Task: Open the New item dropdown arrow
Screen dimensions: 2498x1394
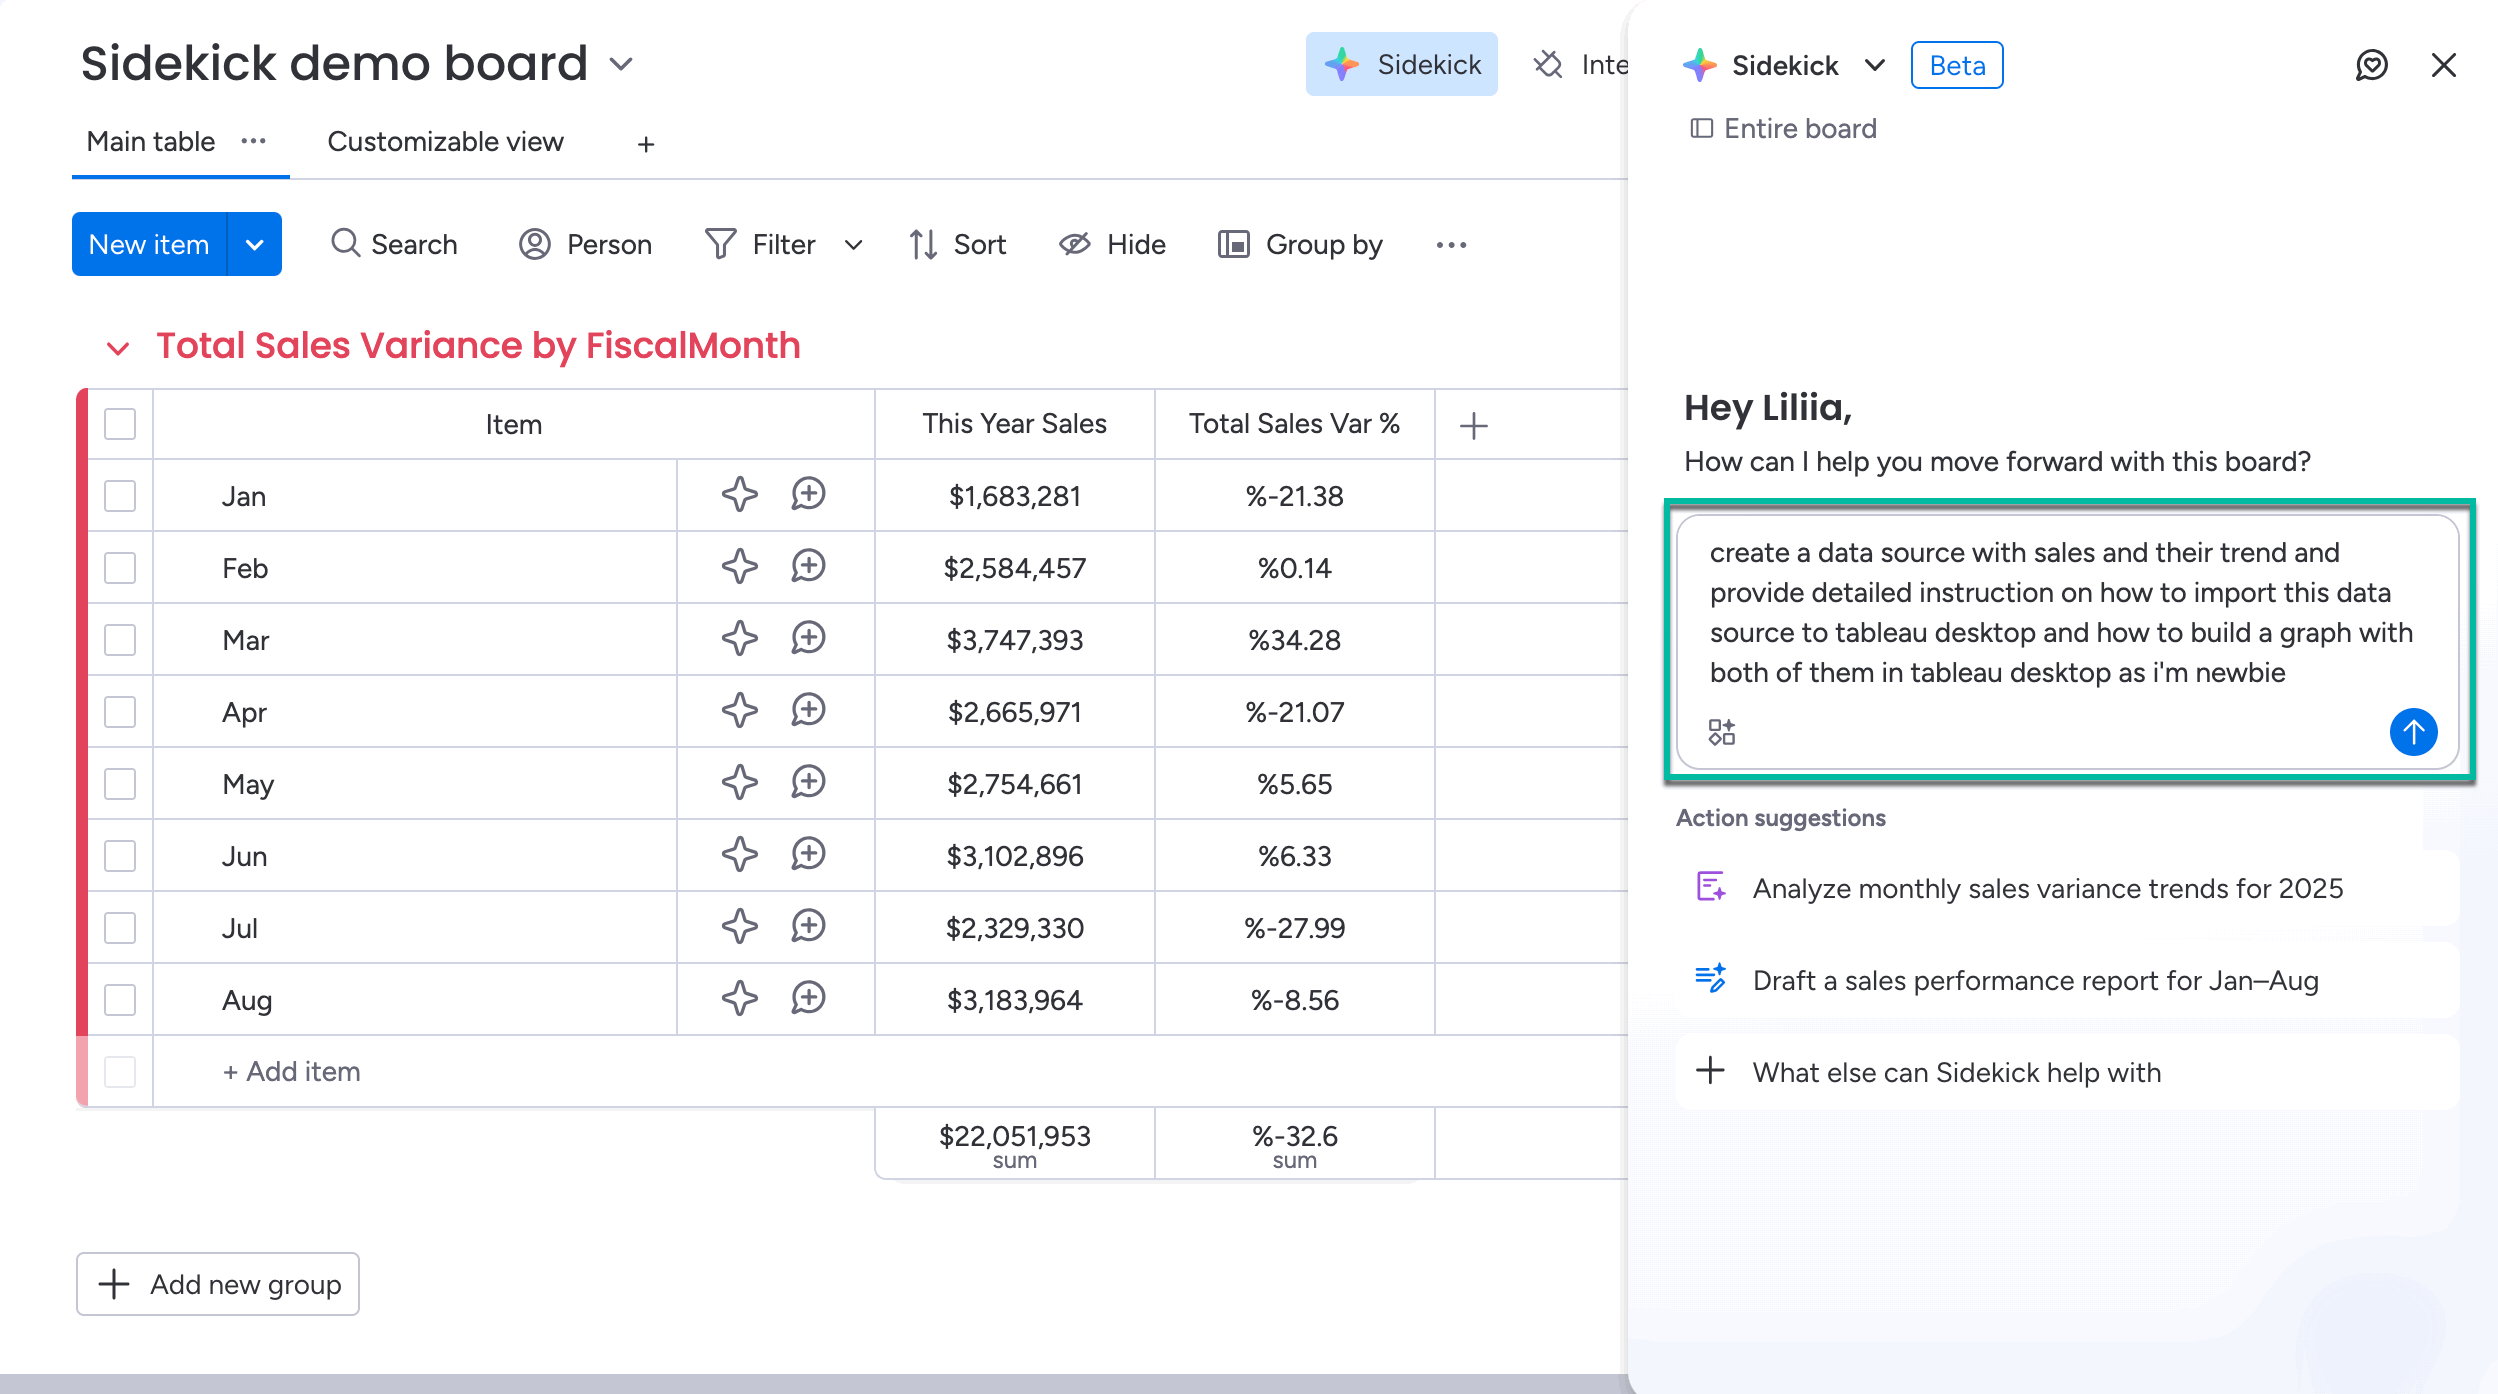Action: coord(255,245)
